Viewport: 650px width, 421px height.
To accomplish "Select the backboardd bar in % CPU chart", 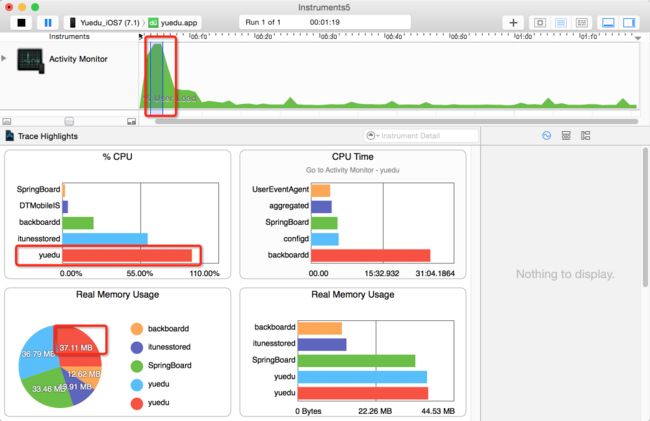I will [78, 223].
